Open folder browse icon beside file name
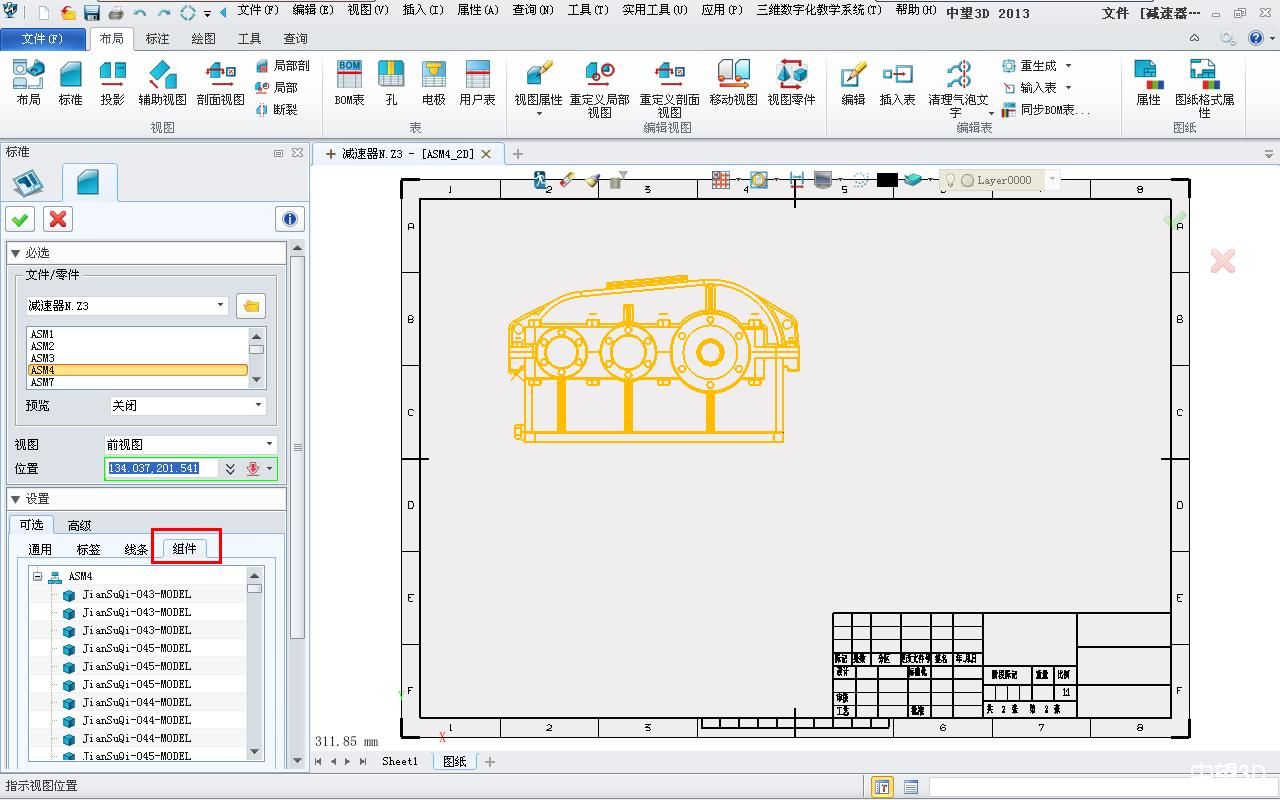Image resolution: width=1280 pixels, height=800 pixels. click(251, 306)
